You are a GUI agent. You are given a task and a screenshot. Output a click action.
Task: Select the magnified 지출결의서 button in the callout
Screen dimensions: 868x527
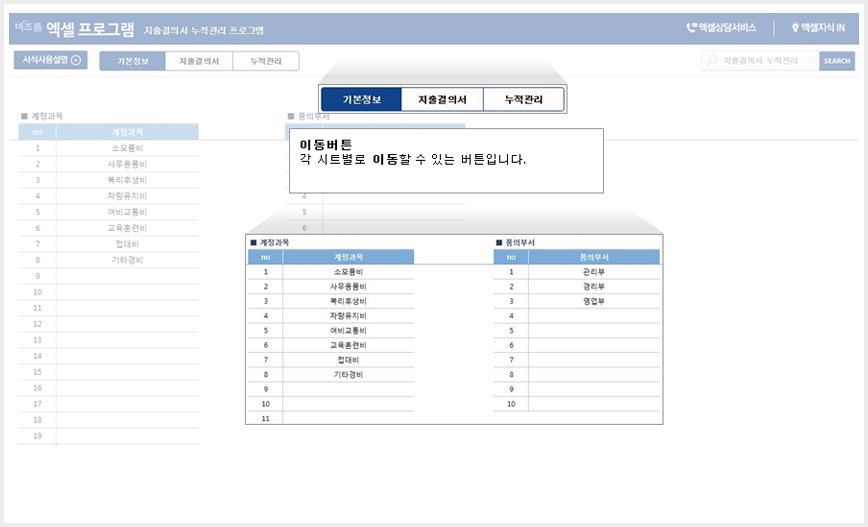coord(442,100)
